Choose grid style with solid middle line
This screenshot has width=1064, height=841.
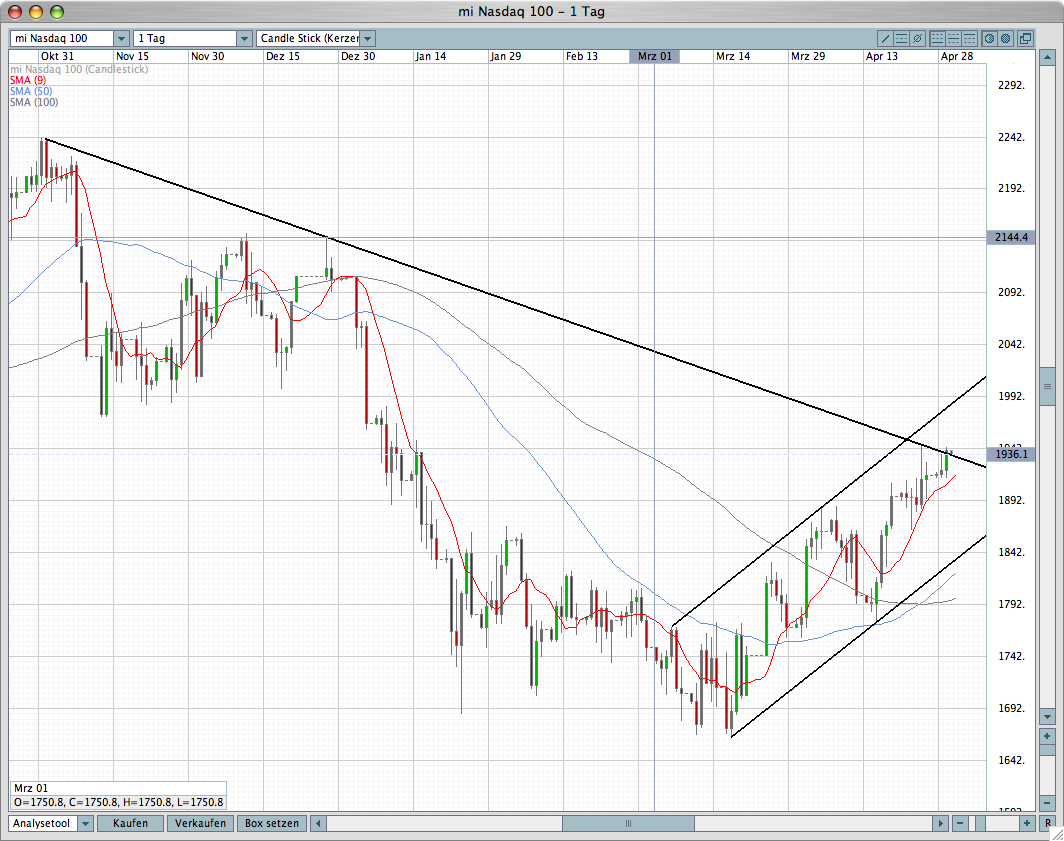click(953, 39)
